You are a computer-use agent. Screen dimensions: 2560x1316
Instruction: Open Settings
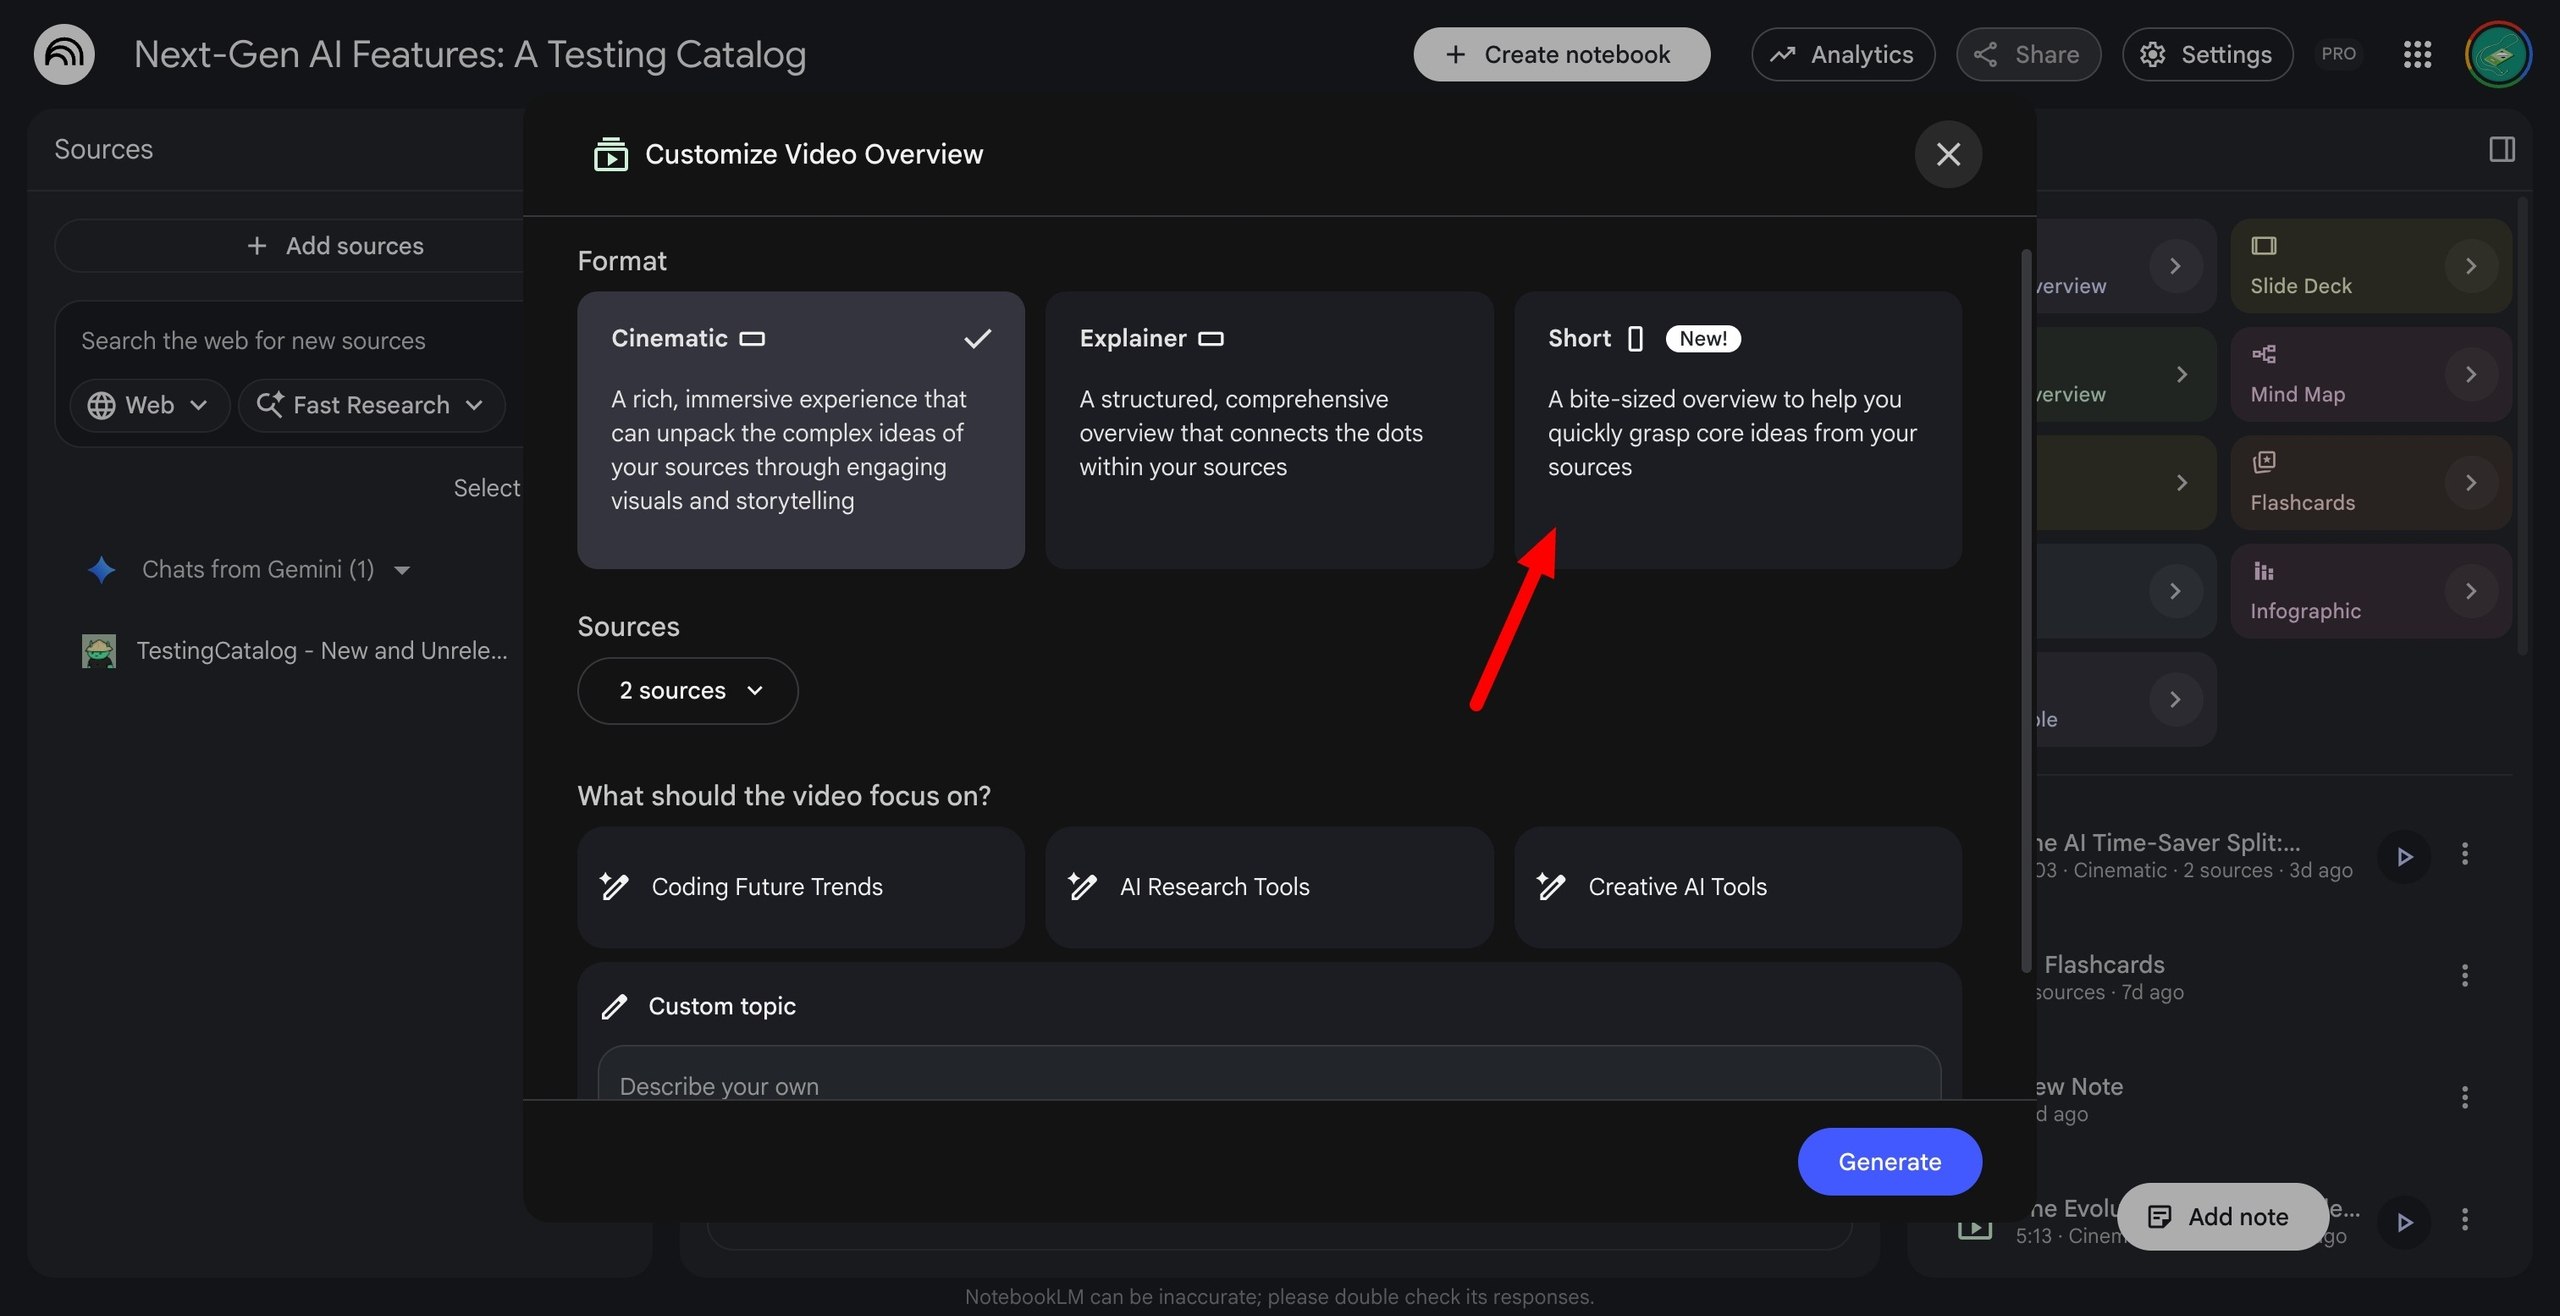[x=2208, y=54]
